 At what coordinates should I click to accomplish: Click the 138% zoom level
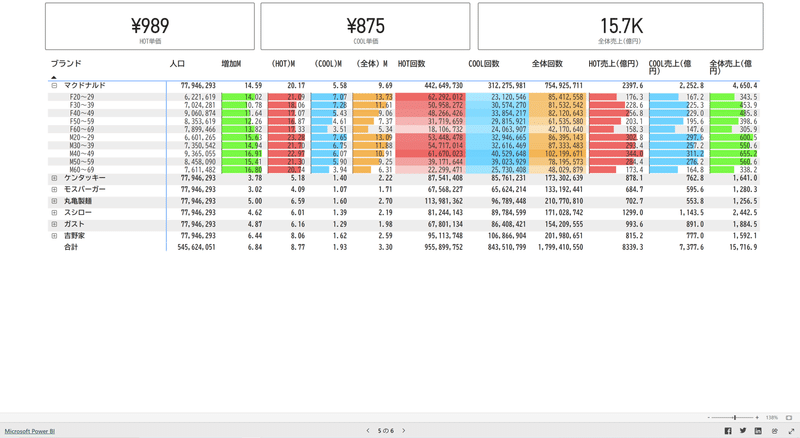(771, 418)
